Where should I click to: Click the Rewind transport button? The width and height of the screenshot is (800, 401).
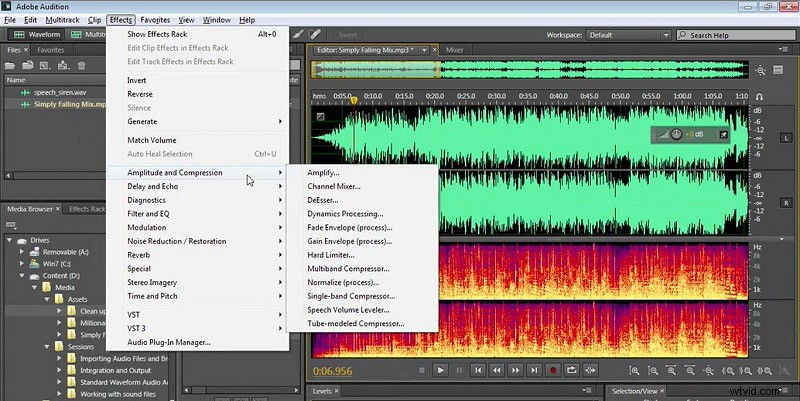(x=496, y=370)
